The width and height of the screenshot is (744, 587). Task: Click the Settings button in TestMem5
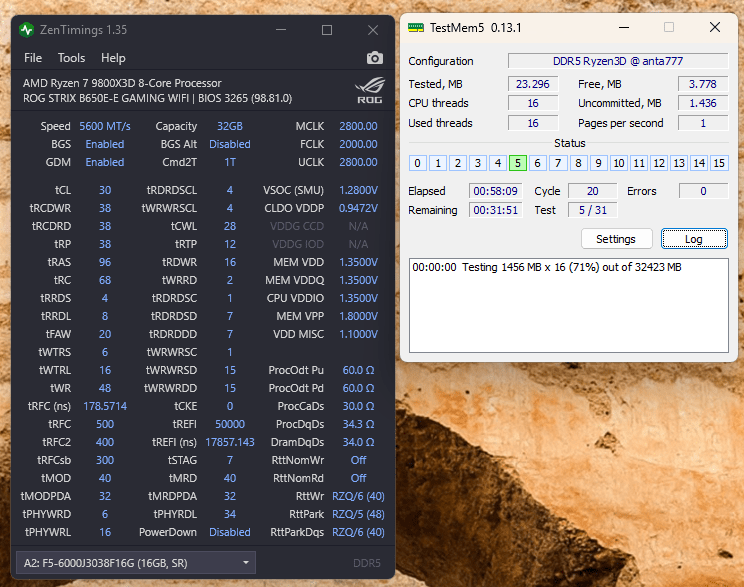(x=616, y=239)
